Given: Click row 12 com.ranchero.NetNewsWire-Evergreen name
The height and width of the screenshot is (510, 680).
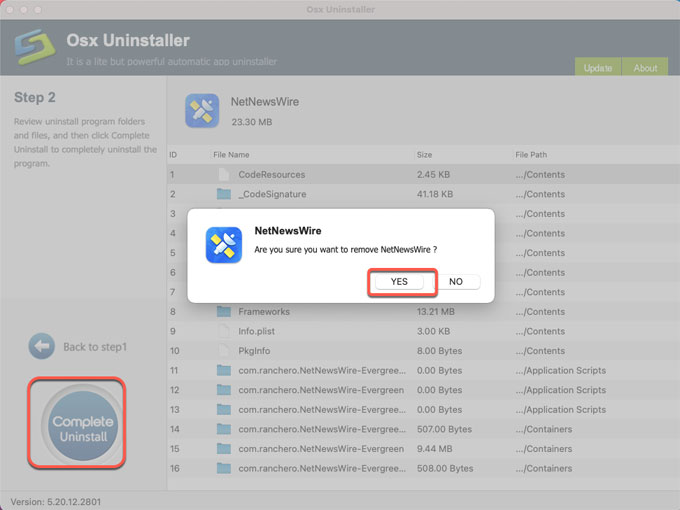Looking at the screenshot, I should click(x=321, y=390).
